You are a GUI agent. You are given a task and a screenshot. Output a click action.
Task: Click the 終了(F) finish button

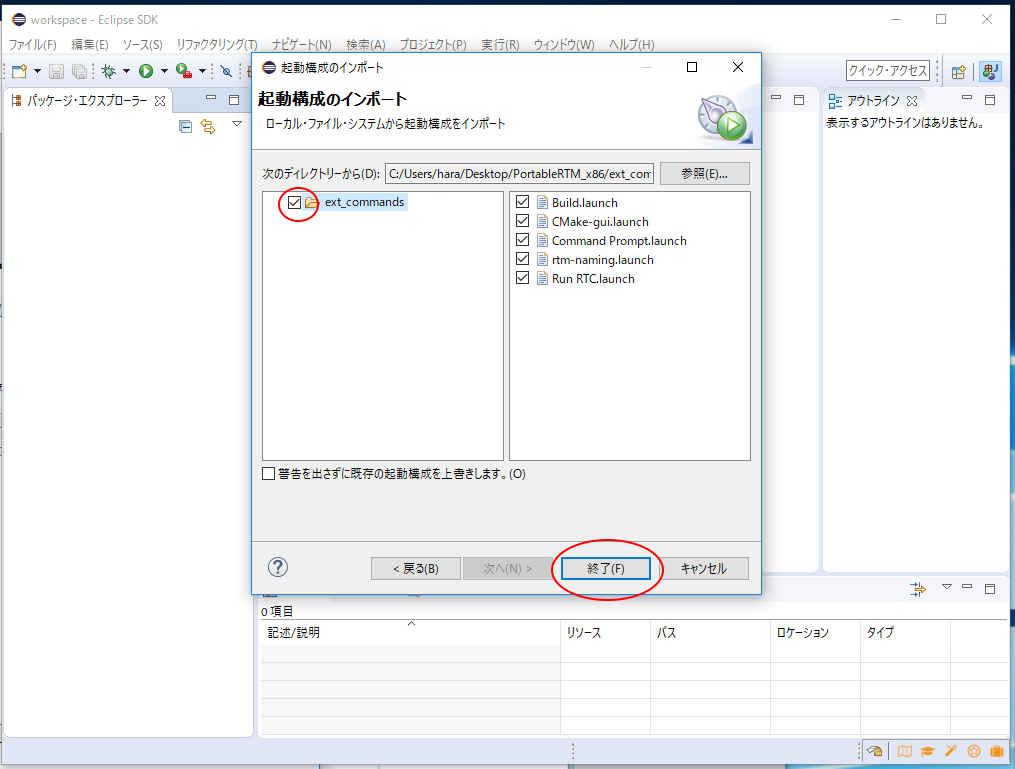605,568
